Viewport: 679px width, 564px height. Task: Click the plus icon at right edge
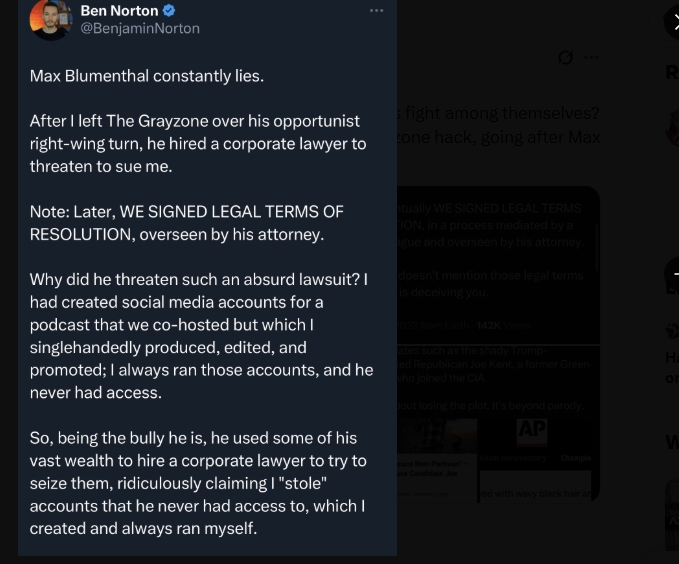pyautogui.click(x=674, y=275)
